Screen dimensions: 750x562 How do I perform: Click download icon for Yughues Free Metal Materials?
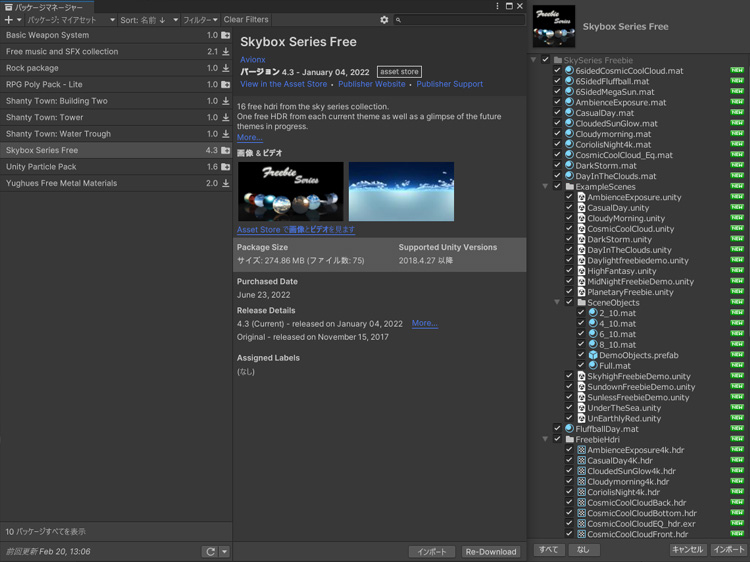(226, 184)
